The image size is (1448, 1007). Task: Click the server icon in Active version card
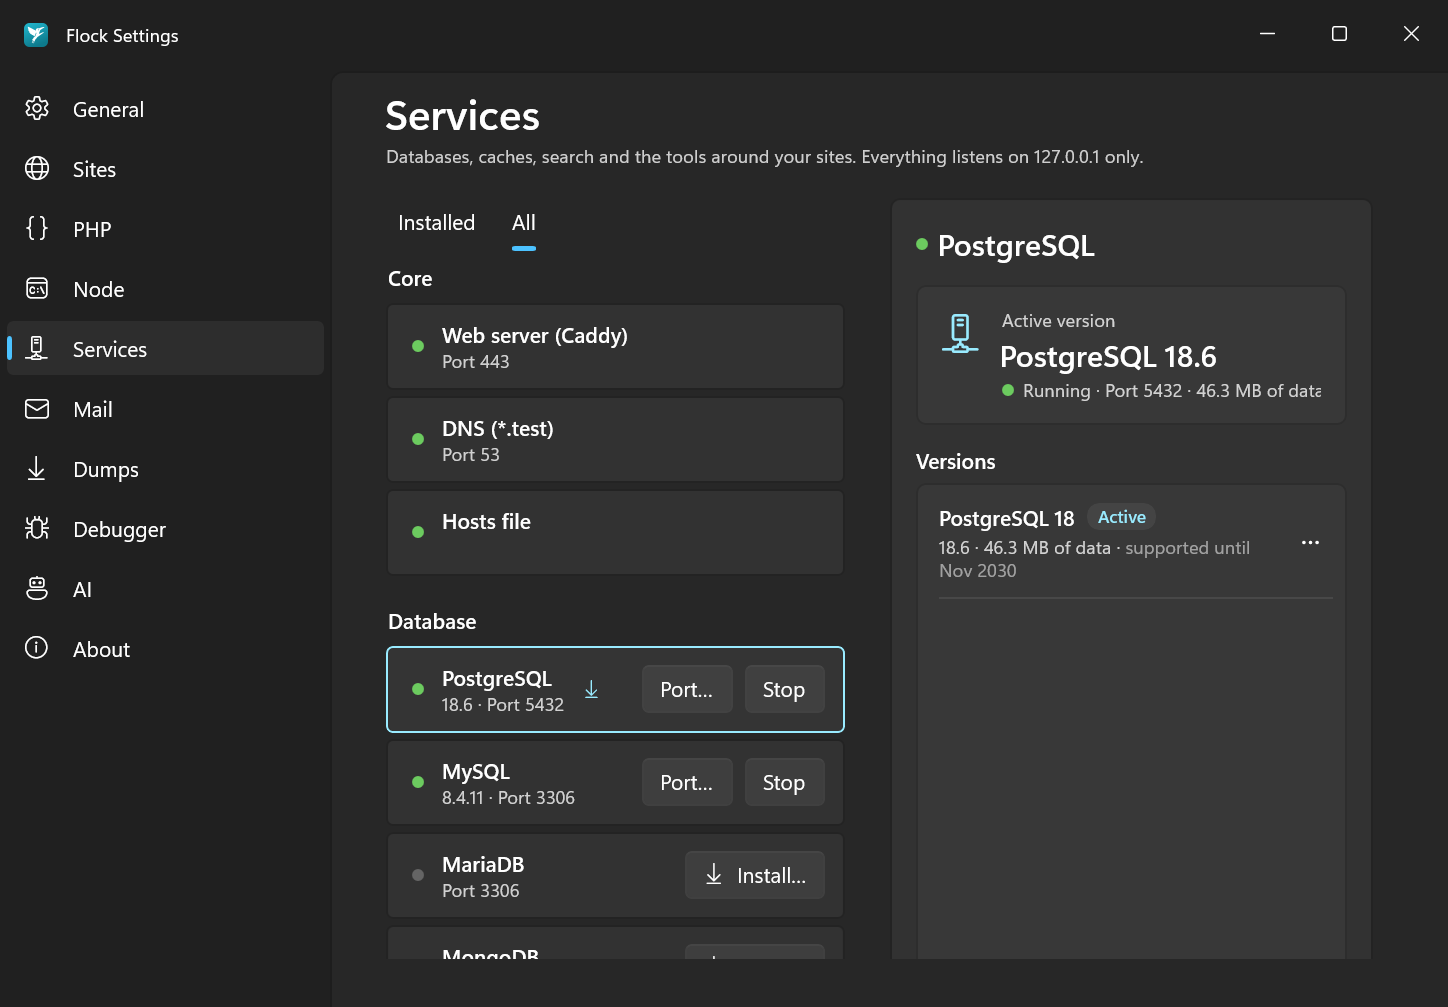tap(960, 333)
